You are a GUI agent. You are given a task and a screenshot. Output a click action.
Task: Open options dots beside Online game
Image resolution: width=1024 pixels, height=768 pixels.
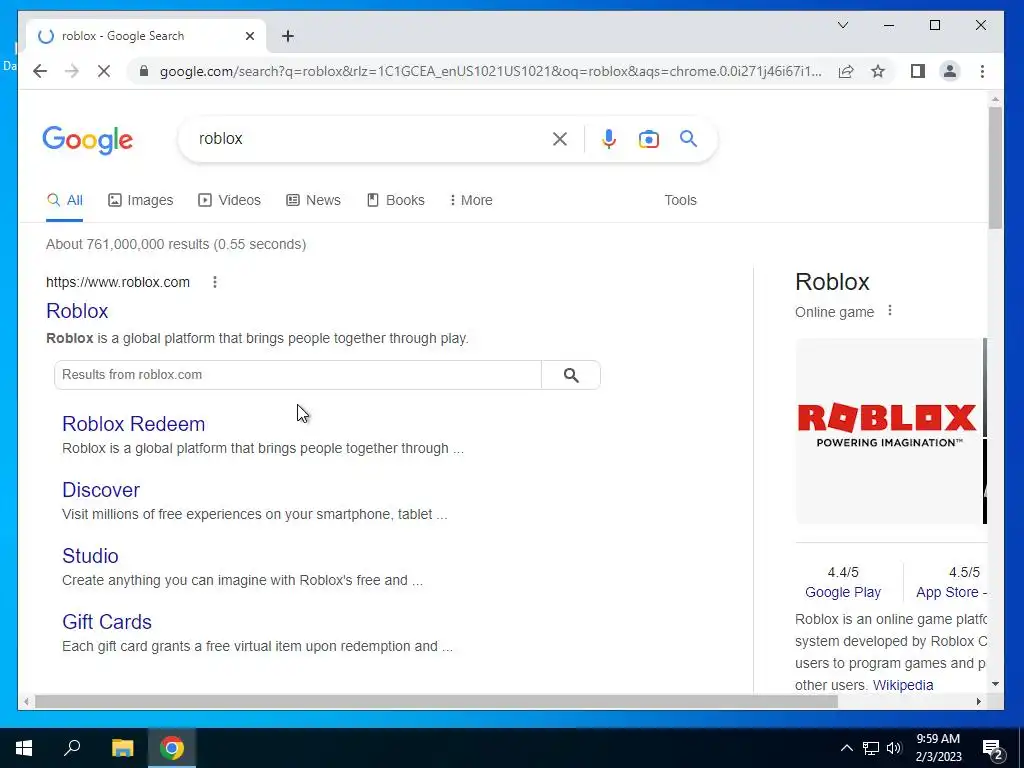point(889,311)
